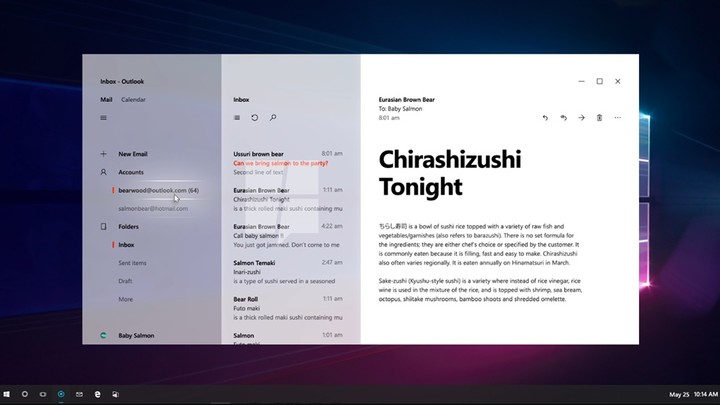Select the salmonbear@hotmail.com account
Viewport: 720px width, 405px height.
point(153,208)
